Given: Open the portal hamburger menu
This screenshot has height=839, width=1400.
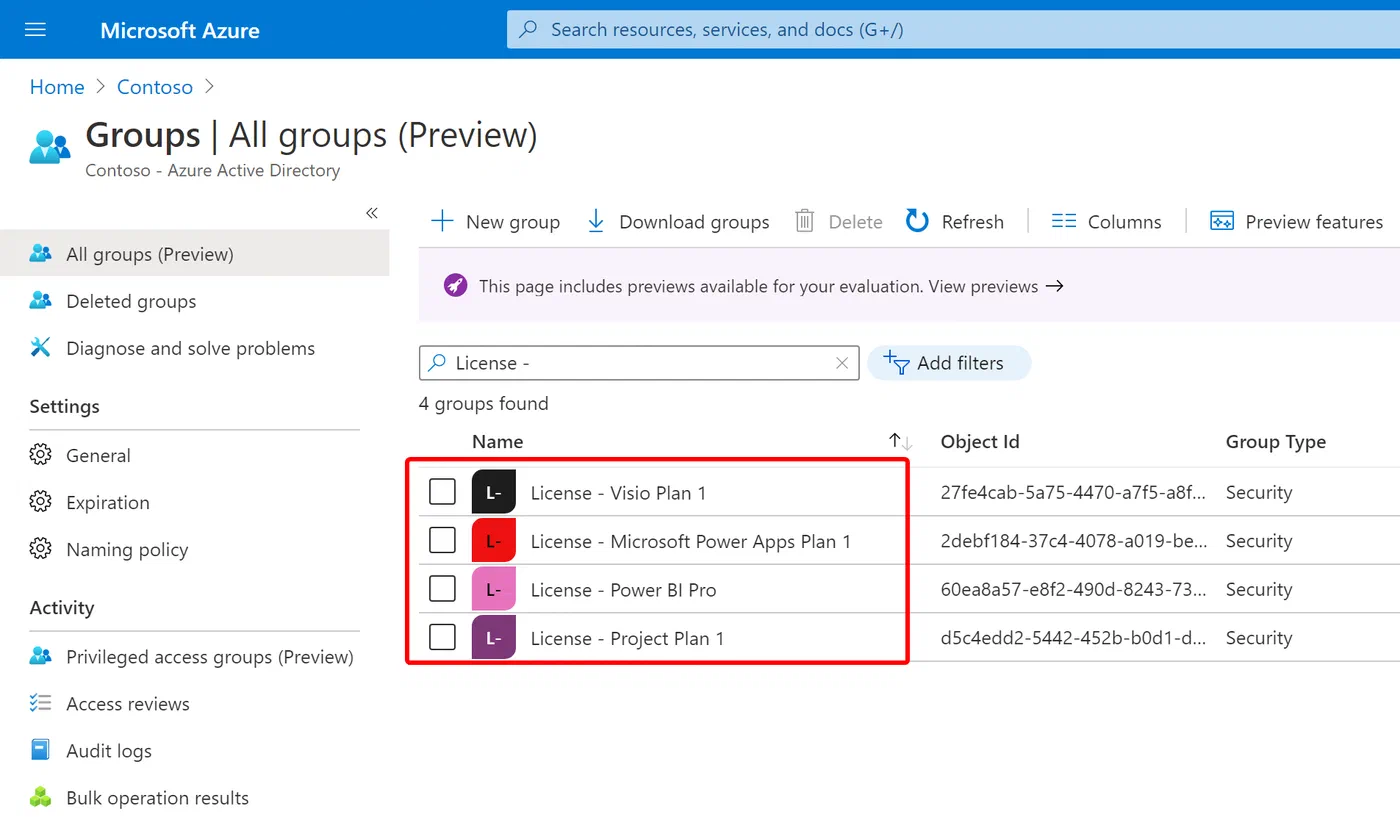Looking at the screenshot, I should click(35, 30).
